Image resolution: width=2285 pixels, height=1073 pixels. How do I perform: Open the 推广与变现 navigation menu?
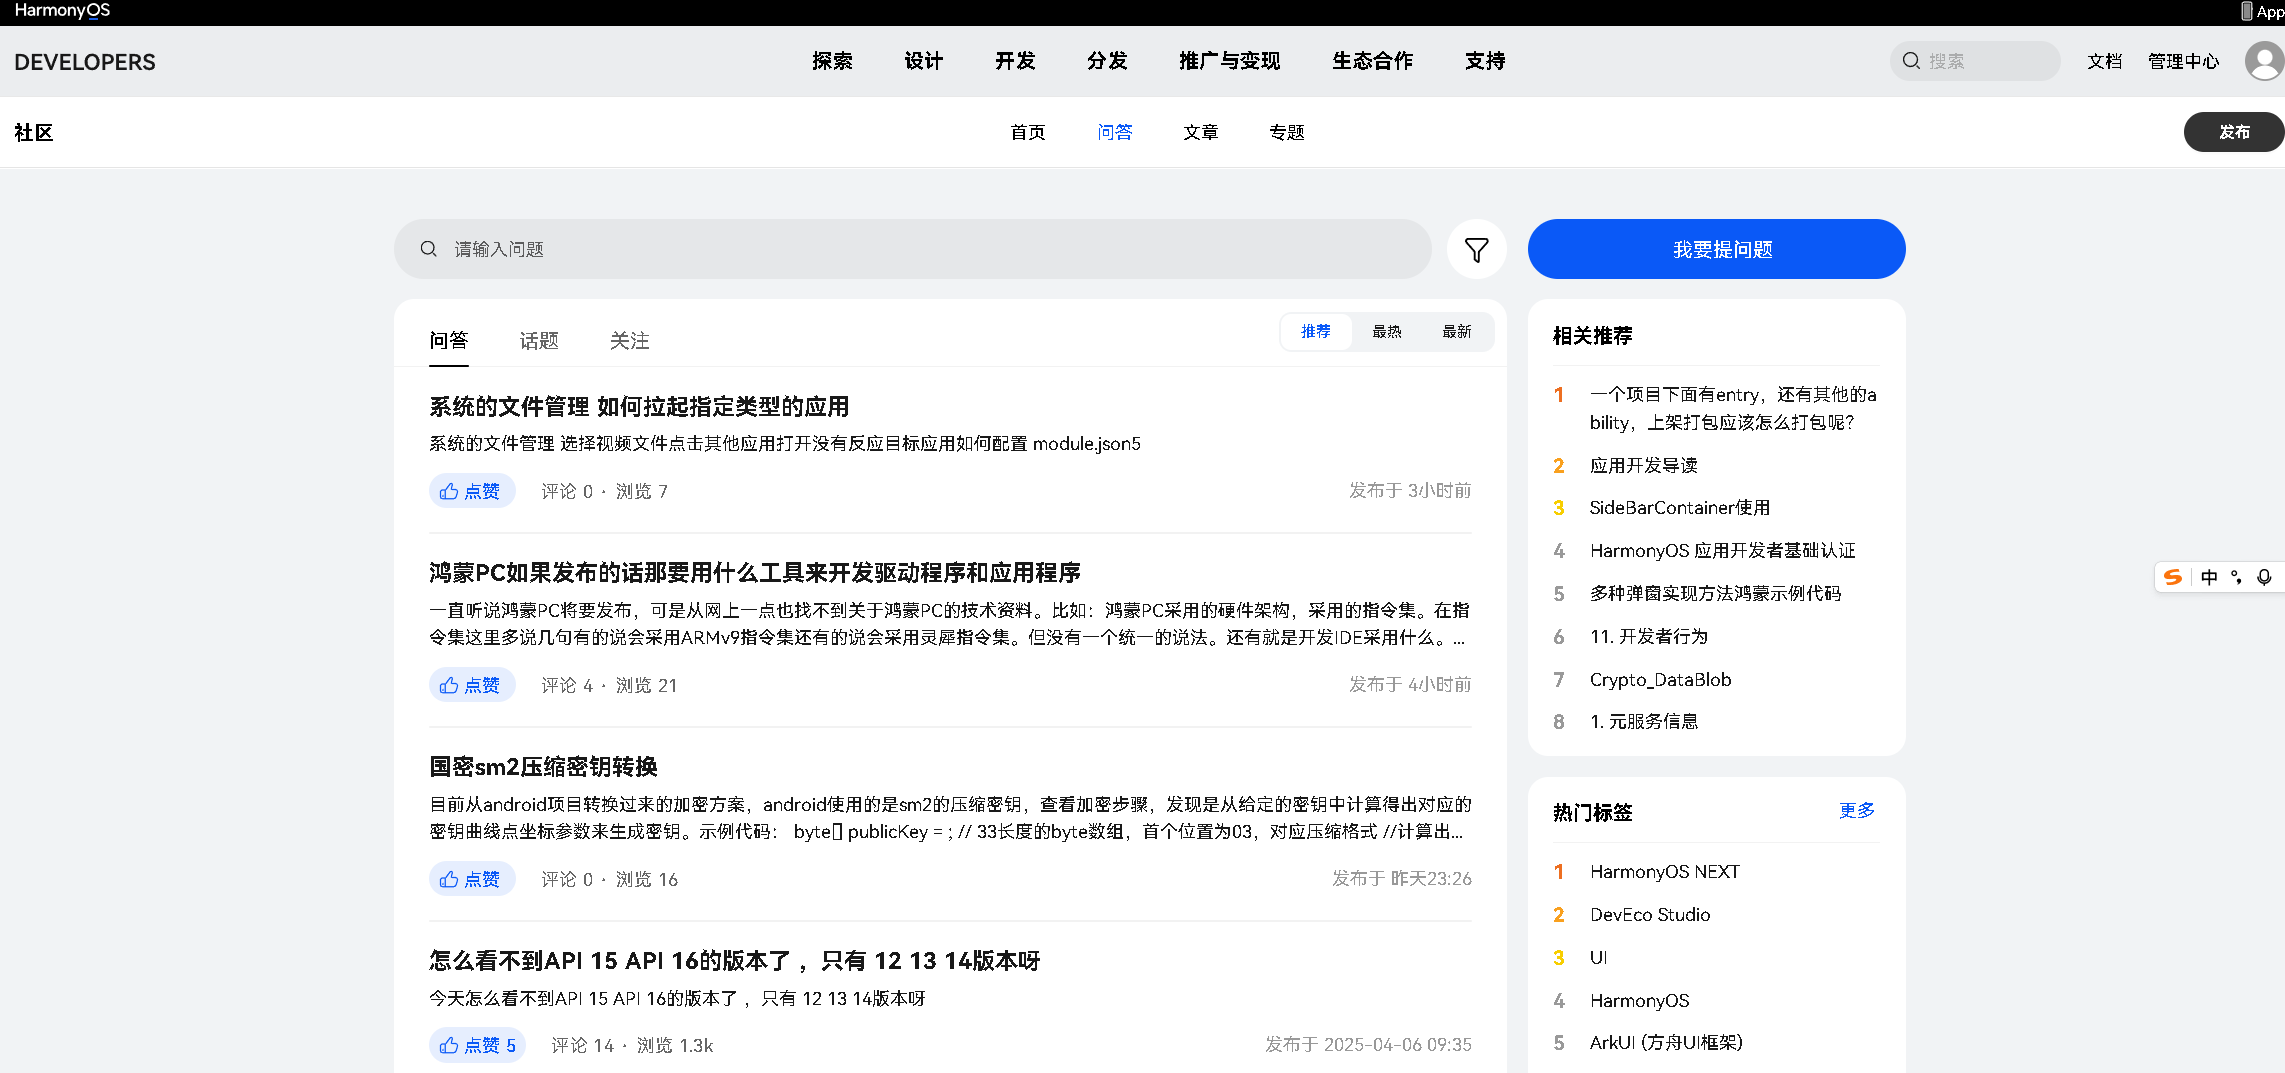click(1230, 61)
